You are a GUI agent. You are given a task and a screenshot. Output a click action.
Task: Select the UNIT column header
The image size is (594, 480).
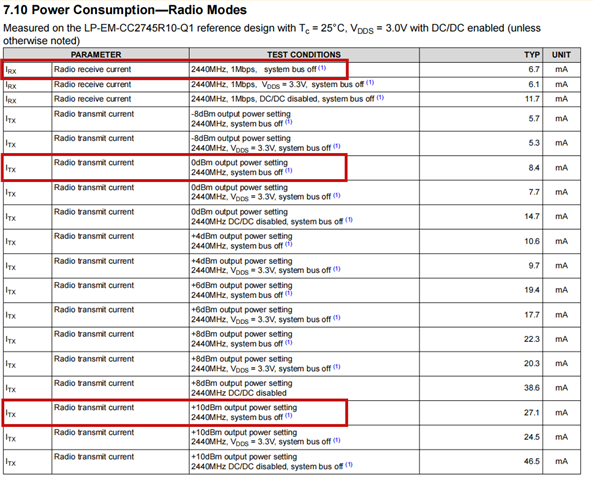(561, 55)
